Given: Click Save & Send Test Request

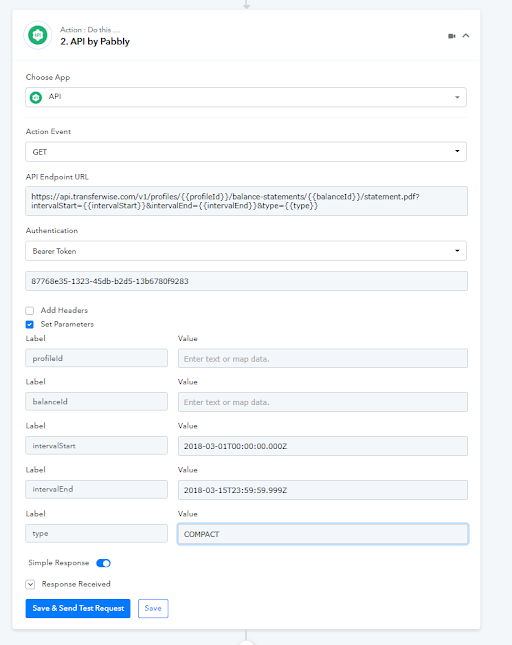Looking at the screenshot, I should coord(78,608).
